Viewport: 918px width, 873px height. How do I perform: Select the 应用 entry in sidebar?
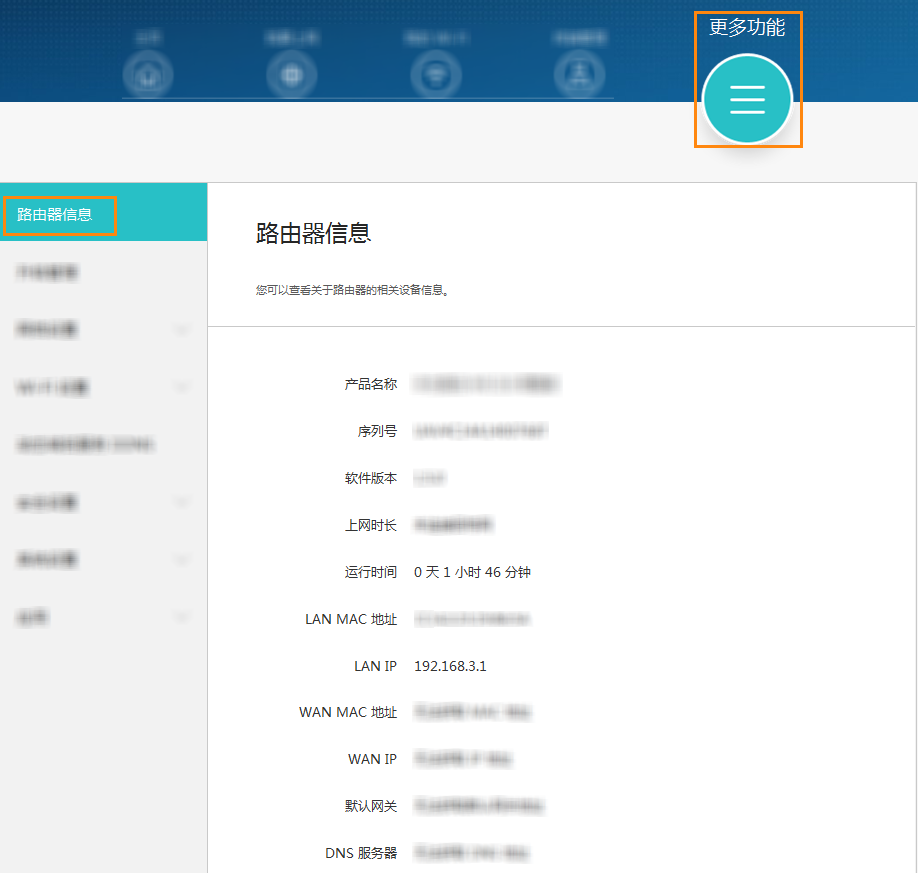click(x=33, y=618)
